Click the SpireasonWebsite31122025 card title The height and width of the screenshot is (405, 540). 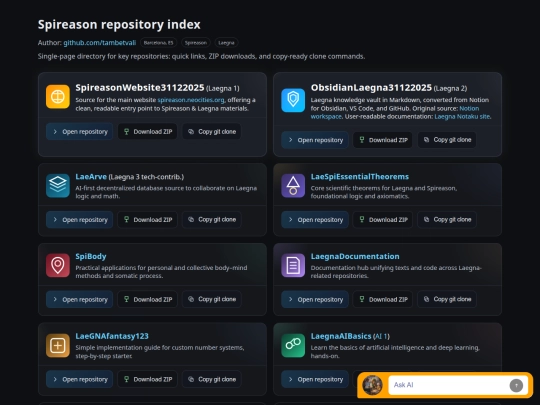point(140,88)
